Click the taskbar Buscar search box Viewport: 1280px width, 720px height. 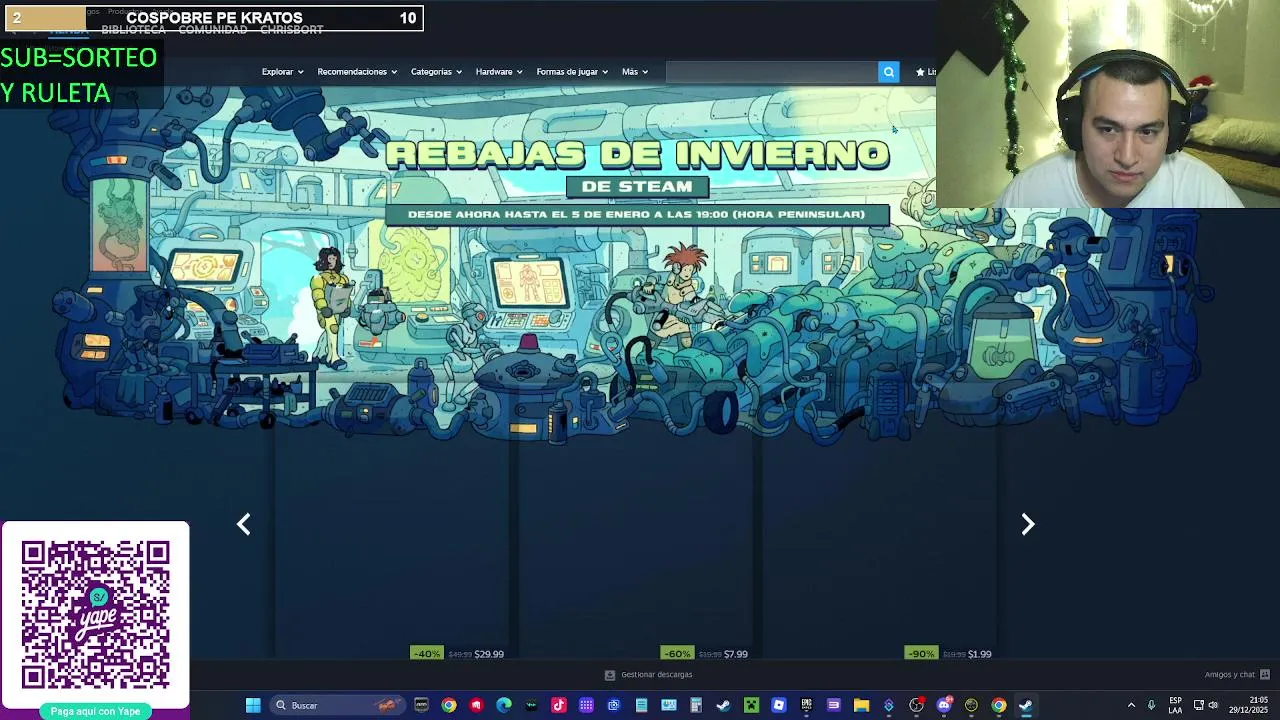[337, 706]
